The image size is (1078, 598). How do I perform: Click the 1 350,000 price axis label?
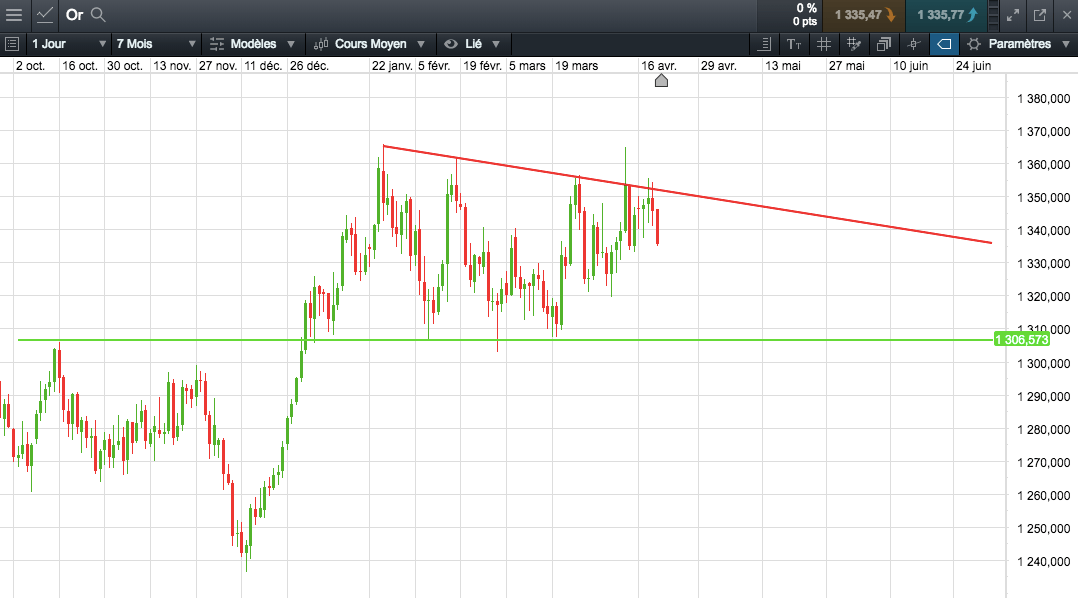click(1044, 198)
